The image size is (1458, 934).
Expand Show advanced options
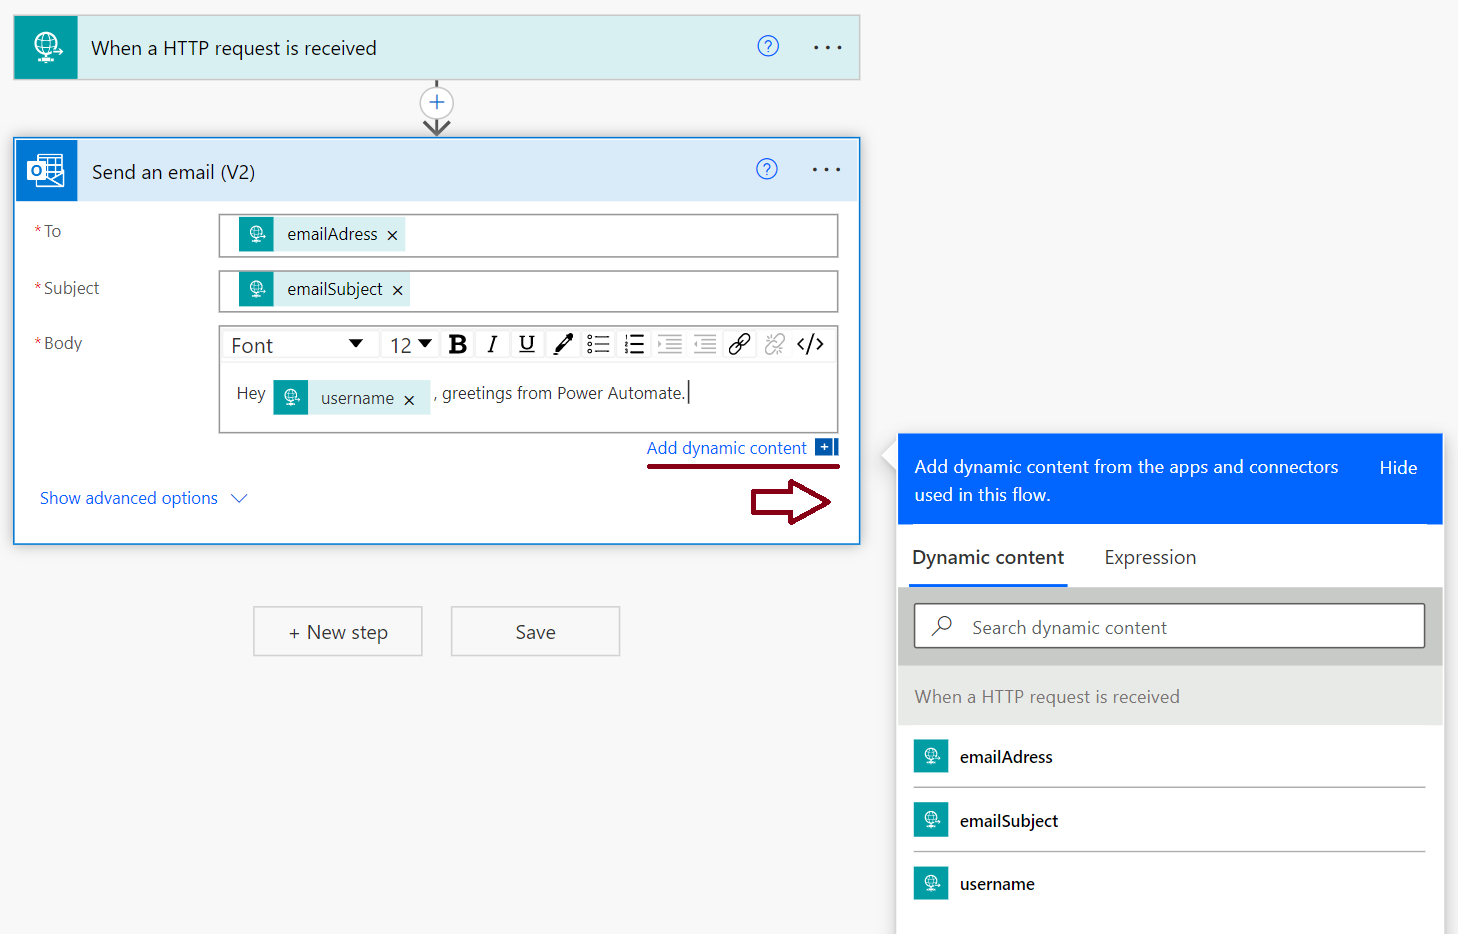click(x=143, y=498)
